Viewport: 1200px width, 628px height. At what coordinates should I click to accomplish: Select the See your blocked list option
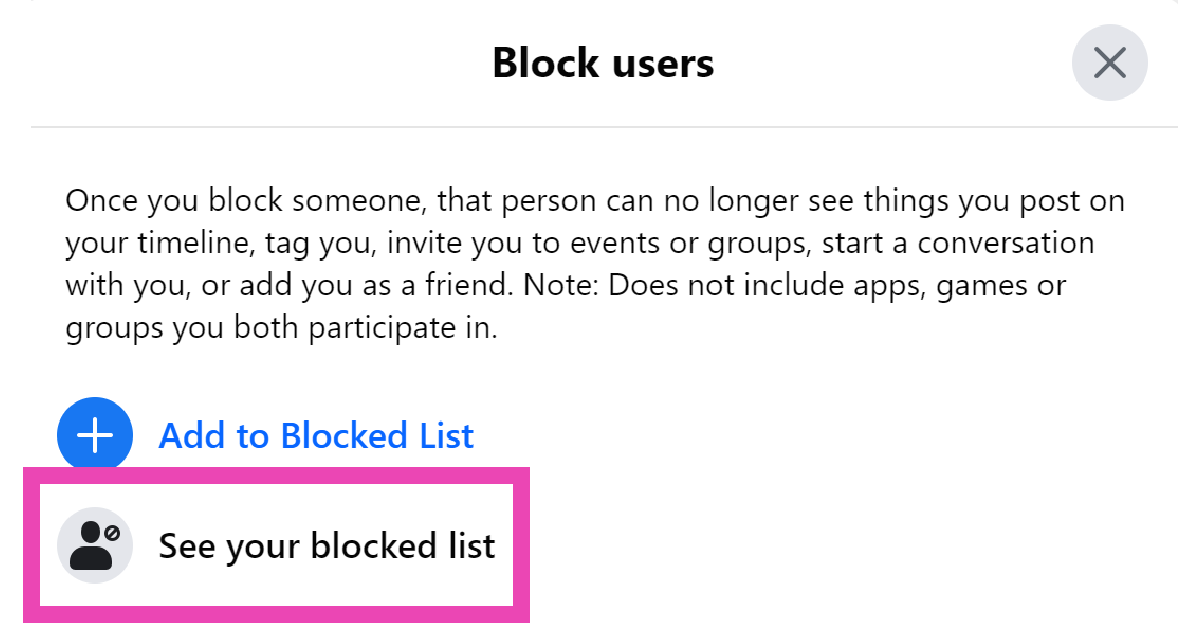coord(327,545)
